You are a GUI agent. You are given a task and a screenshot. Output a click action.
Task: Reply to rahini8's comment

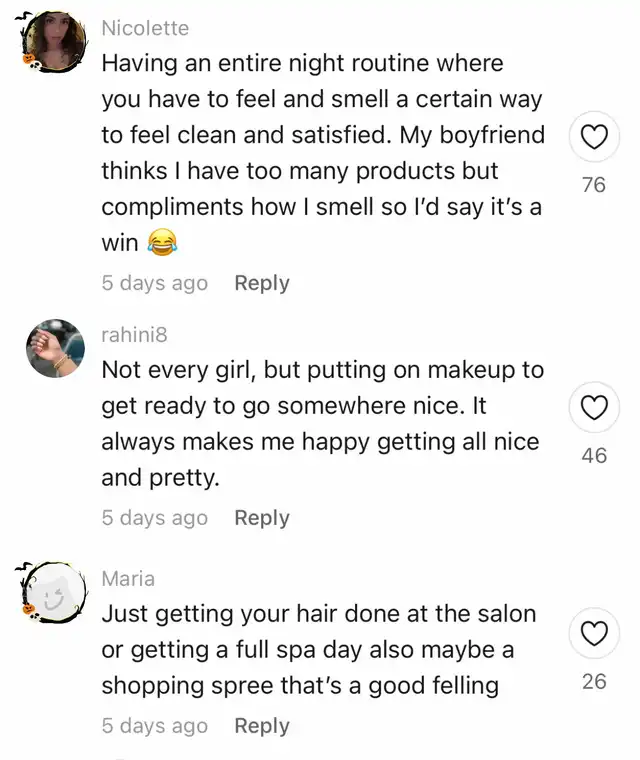click(x=261, y=518)
